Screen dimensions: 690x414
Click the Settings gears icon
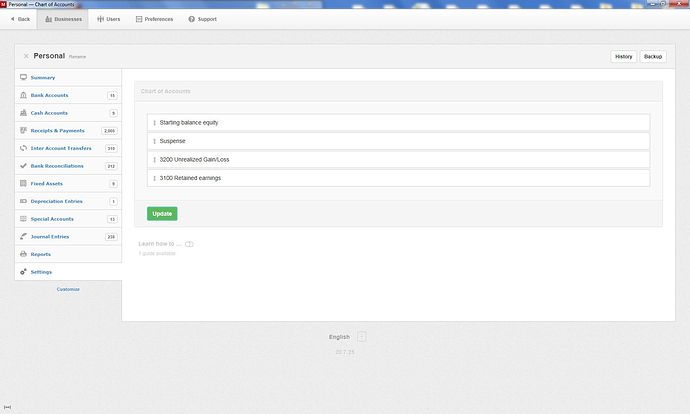click(x=23, y=271)
